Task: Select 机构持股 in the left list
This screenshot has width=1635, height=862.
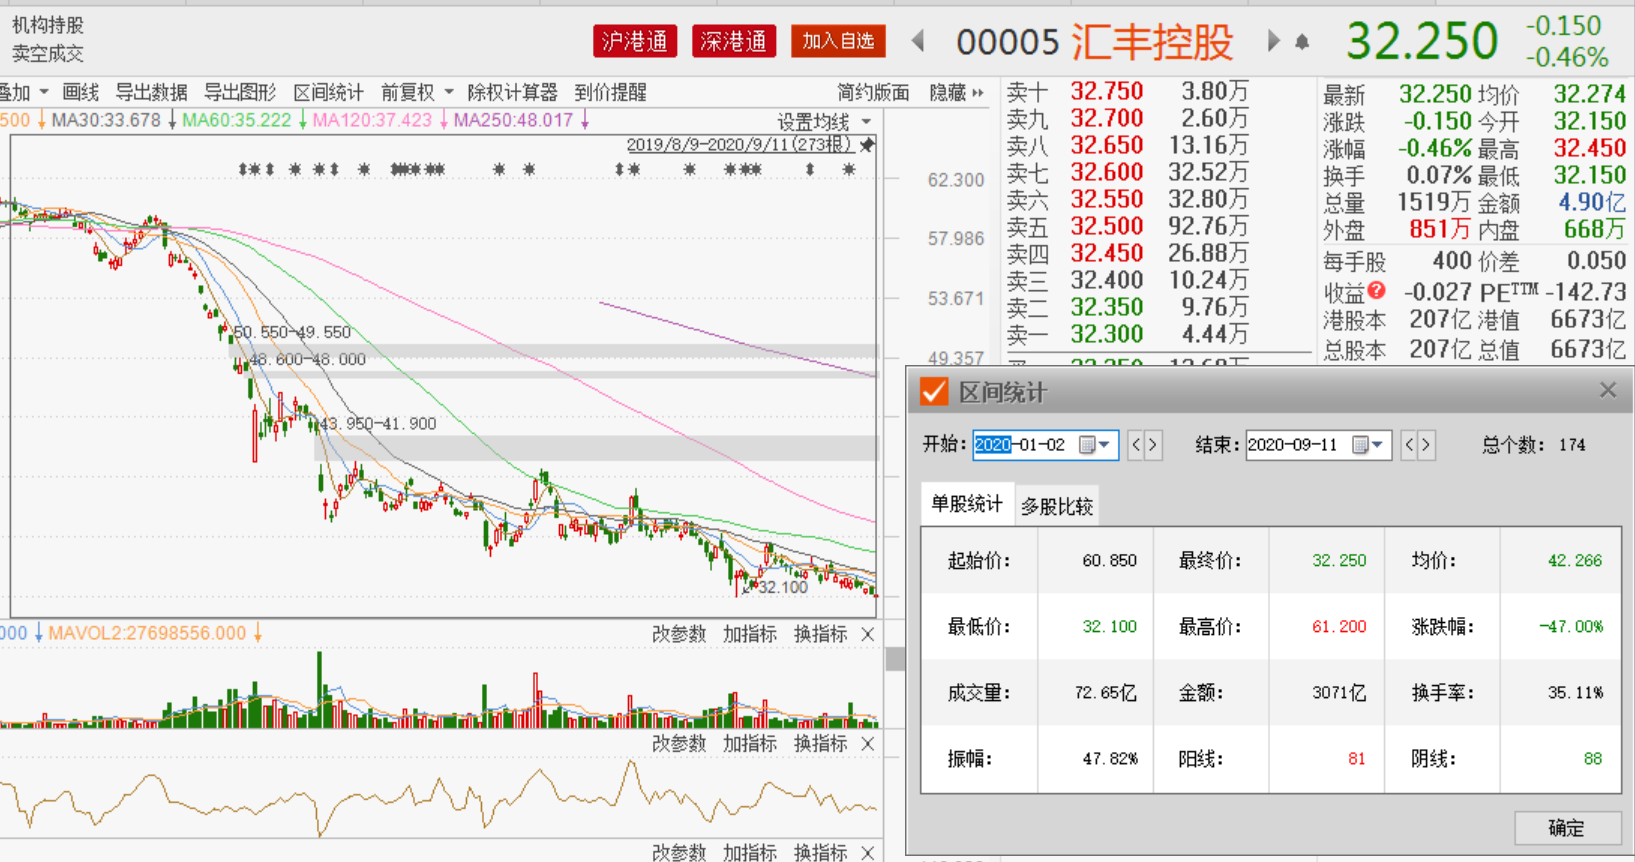Action: (x=48, y=25)
